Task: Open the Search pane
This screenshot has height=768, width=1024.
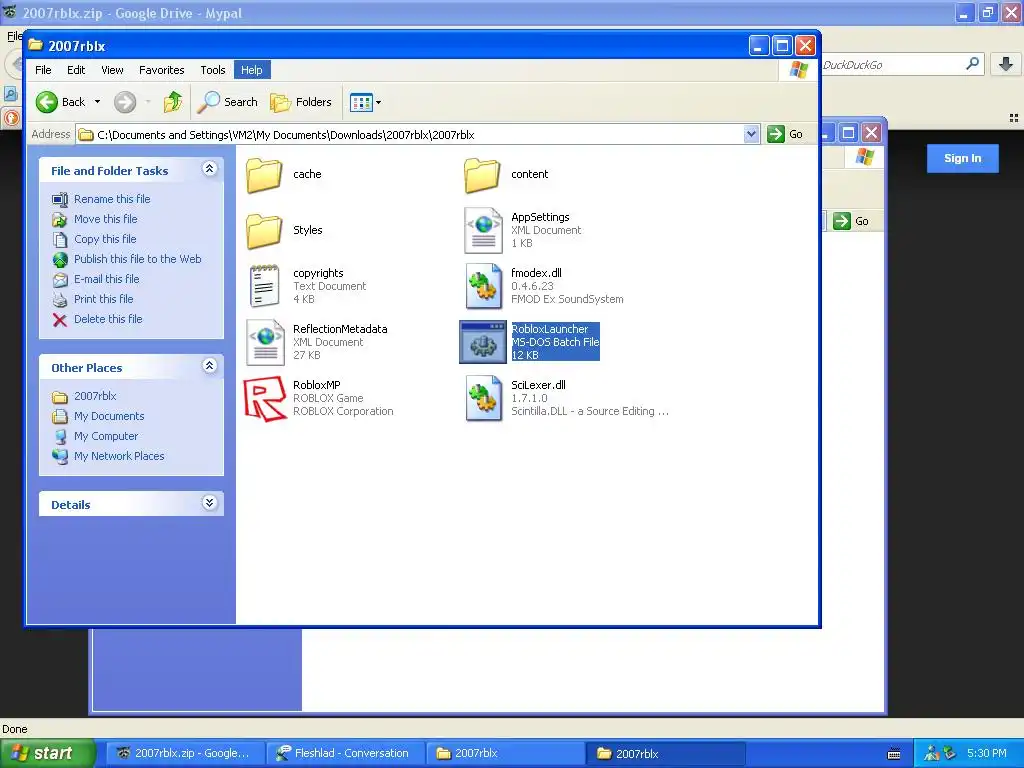Action: point(228,102)
